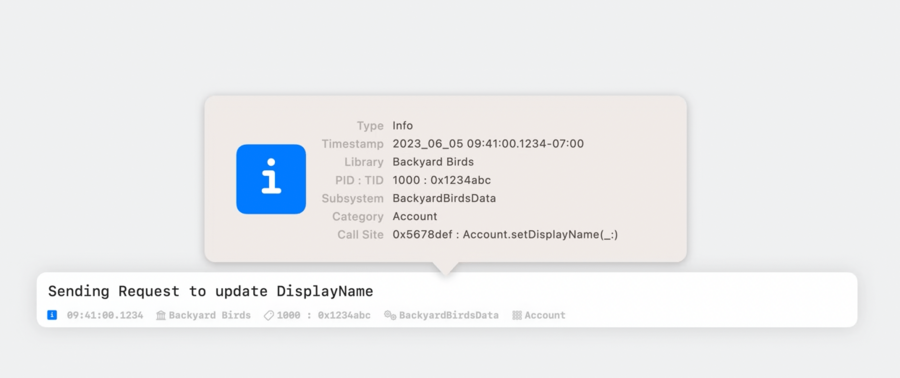Click the large blue info icon in popover

(271, 179)
